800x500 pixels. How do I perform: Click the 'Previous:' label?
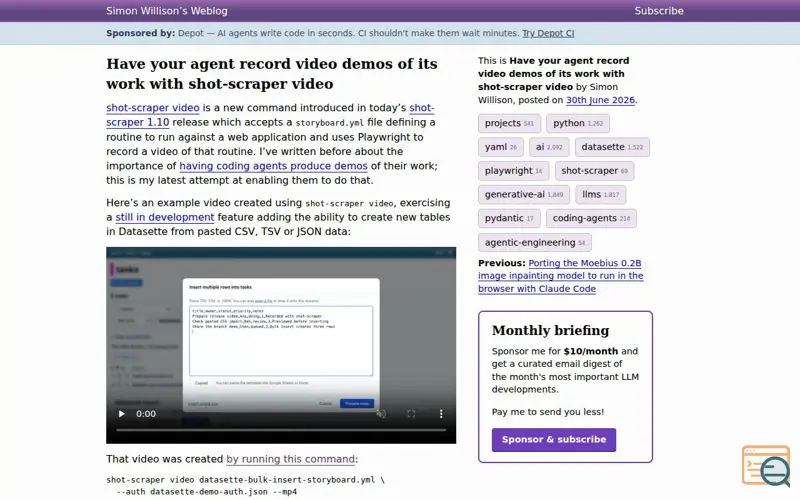(x=502, y=263)
